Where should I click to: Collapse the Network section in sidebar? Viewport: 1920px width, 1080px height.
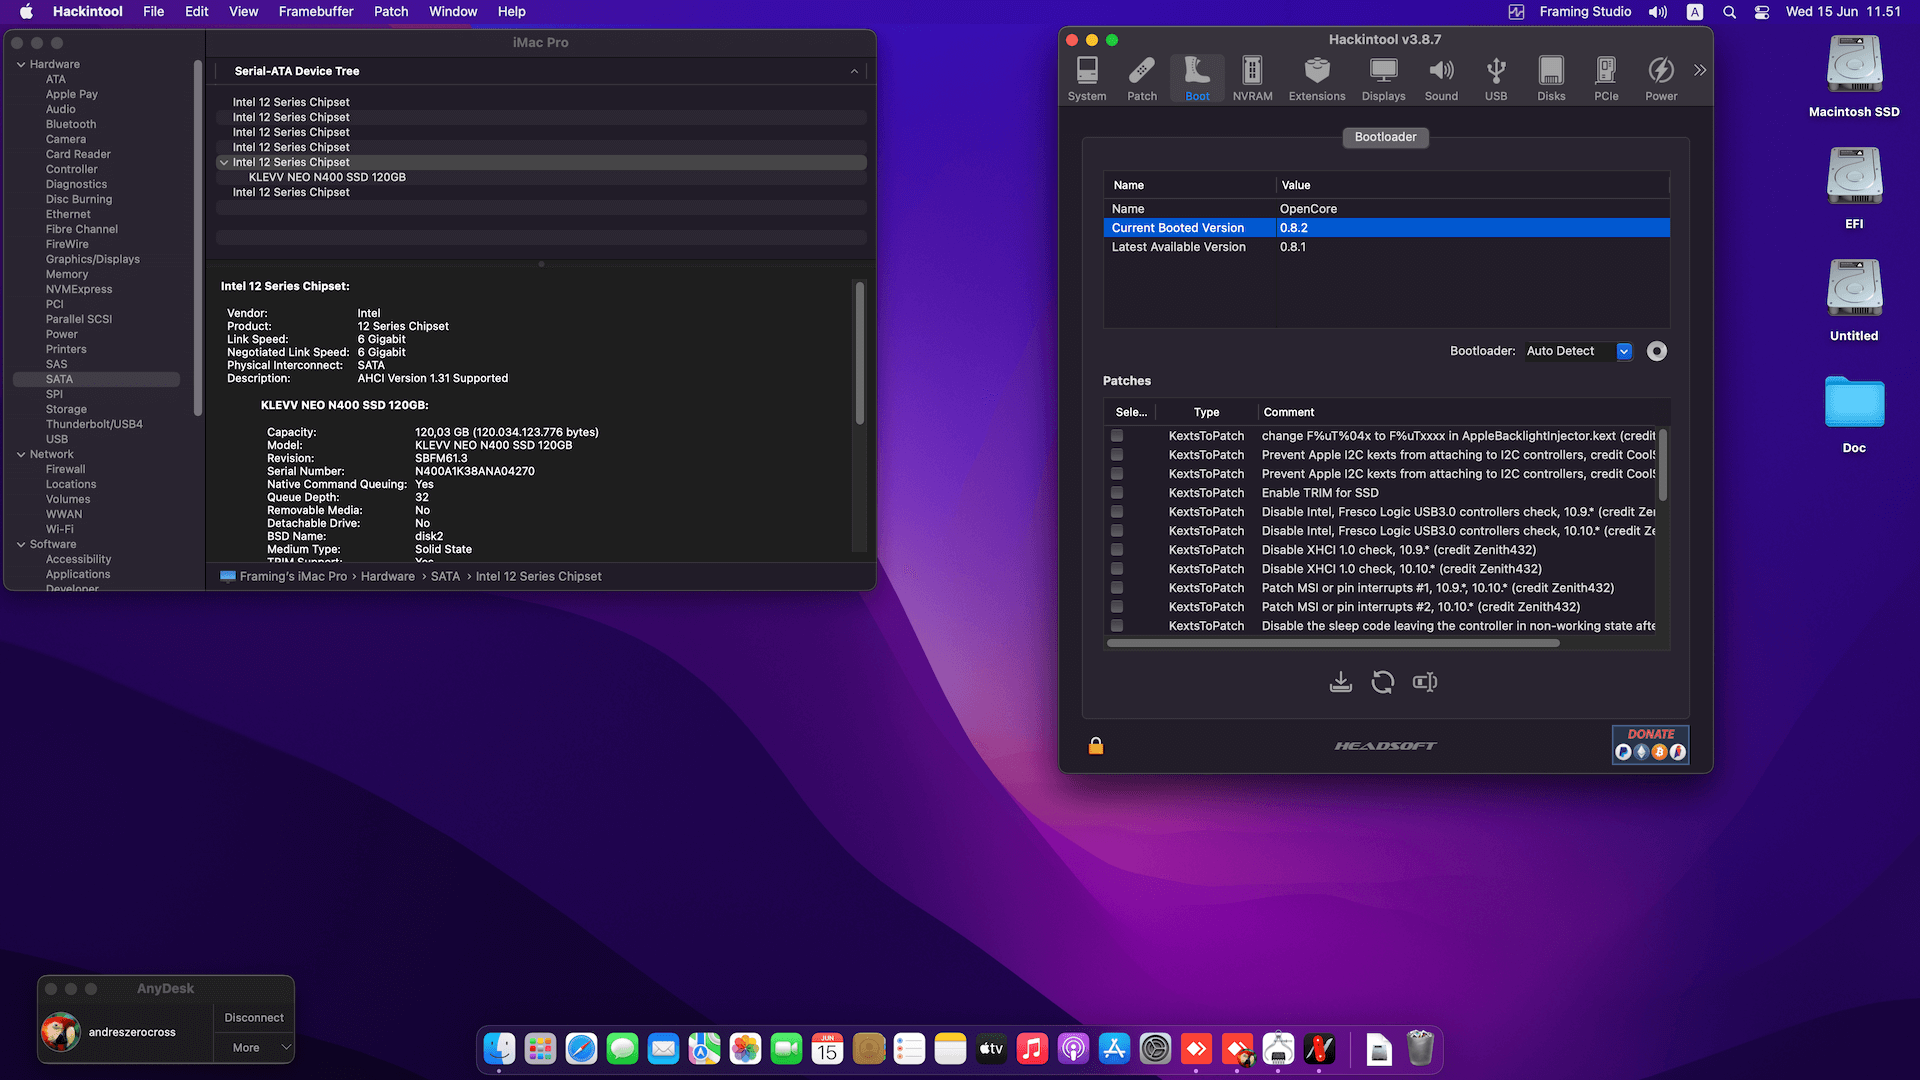click(21, 454)
